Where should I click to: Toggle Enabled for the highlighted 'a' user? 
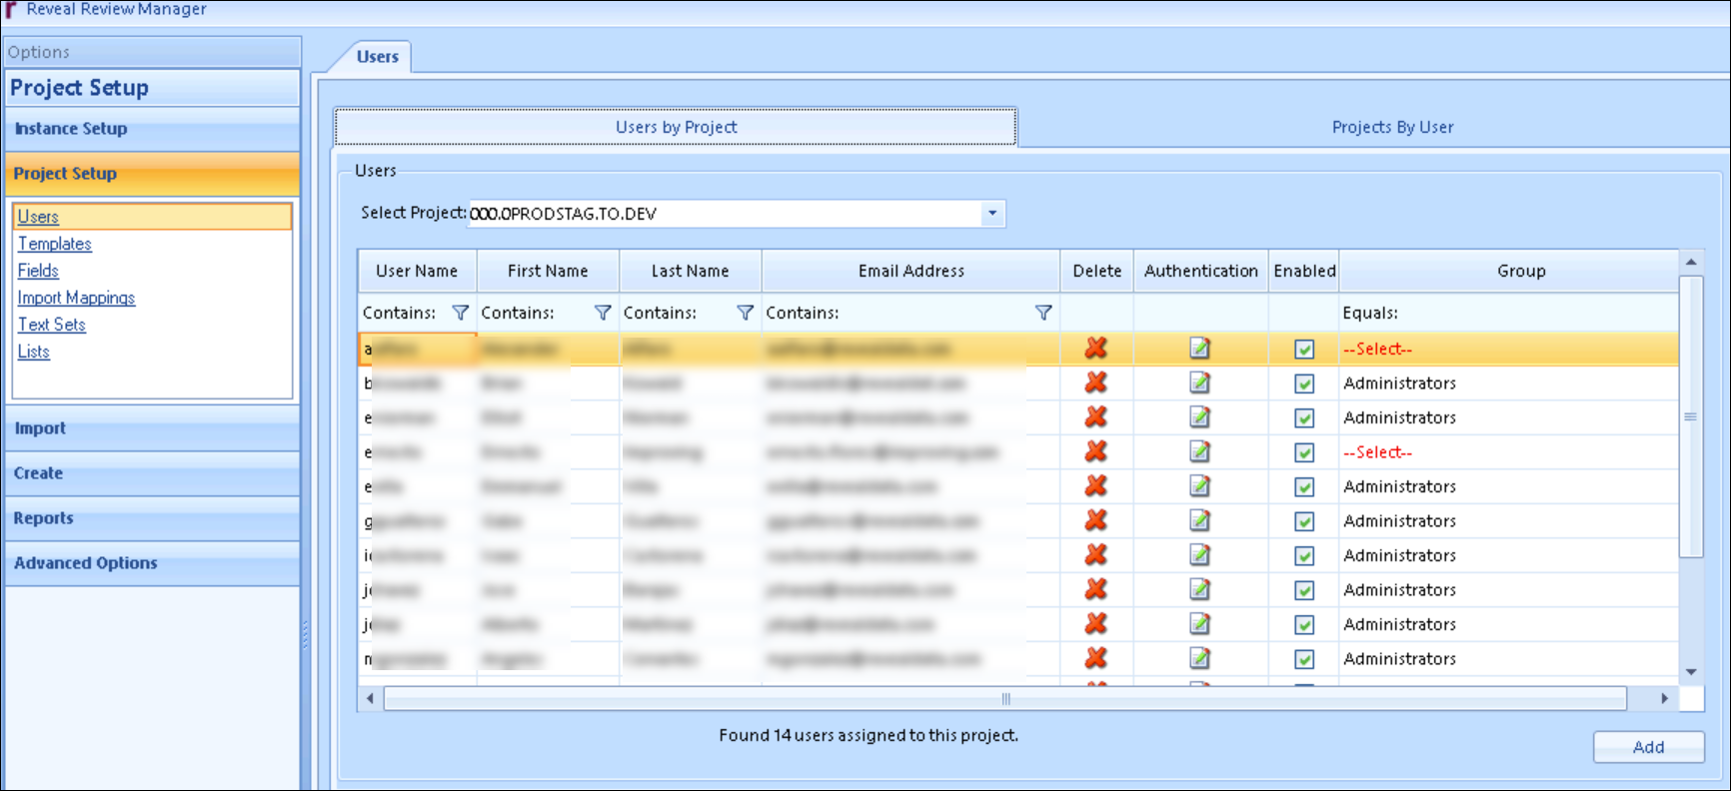click(1304, 349)
